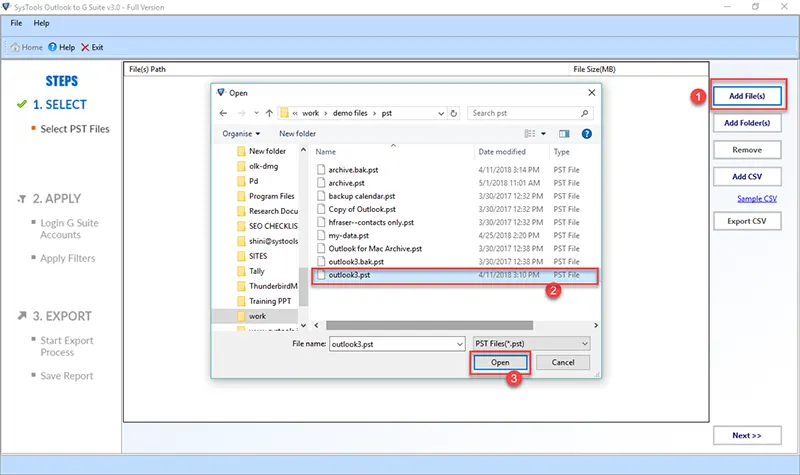Screen dimensions: 800x475
Task: Click the folder tree scroll-up arrow
Action: click(x=304, y=150)
